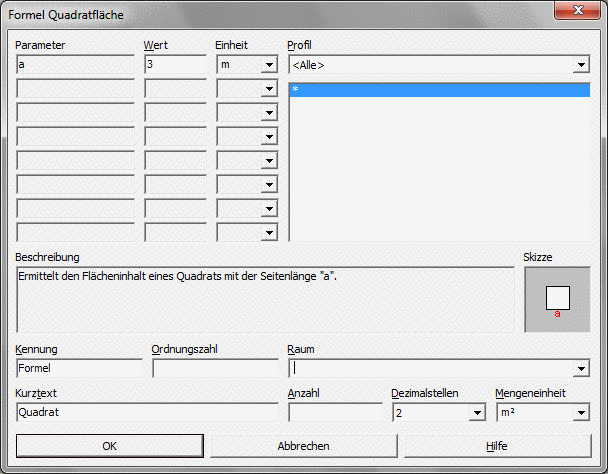Click the Beschreibung text area
This screenshot has height=474, width=608.
pos(265,299)
